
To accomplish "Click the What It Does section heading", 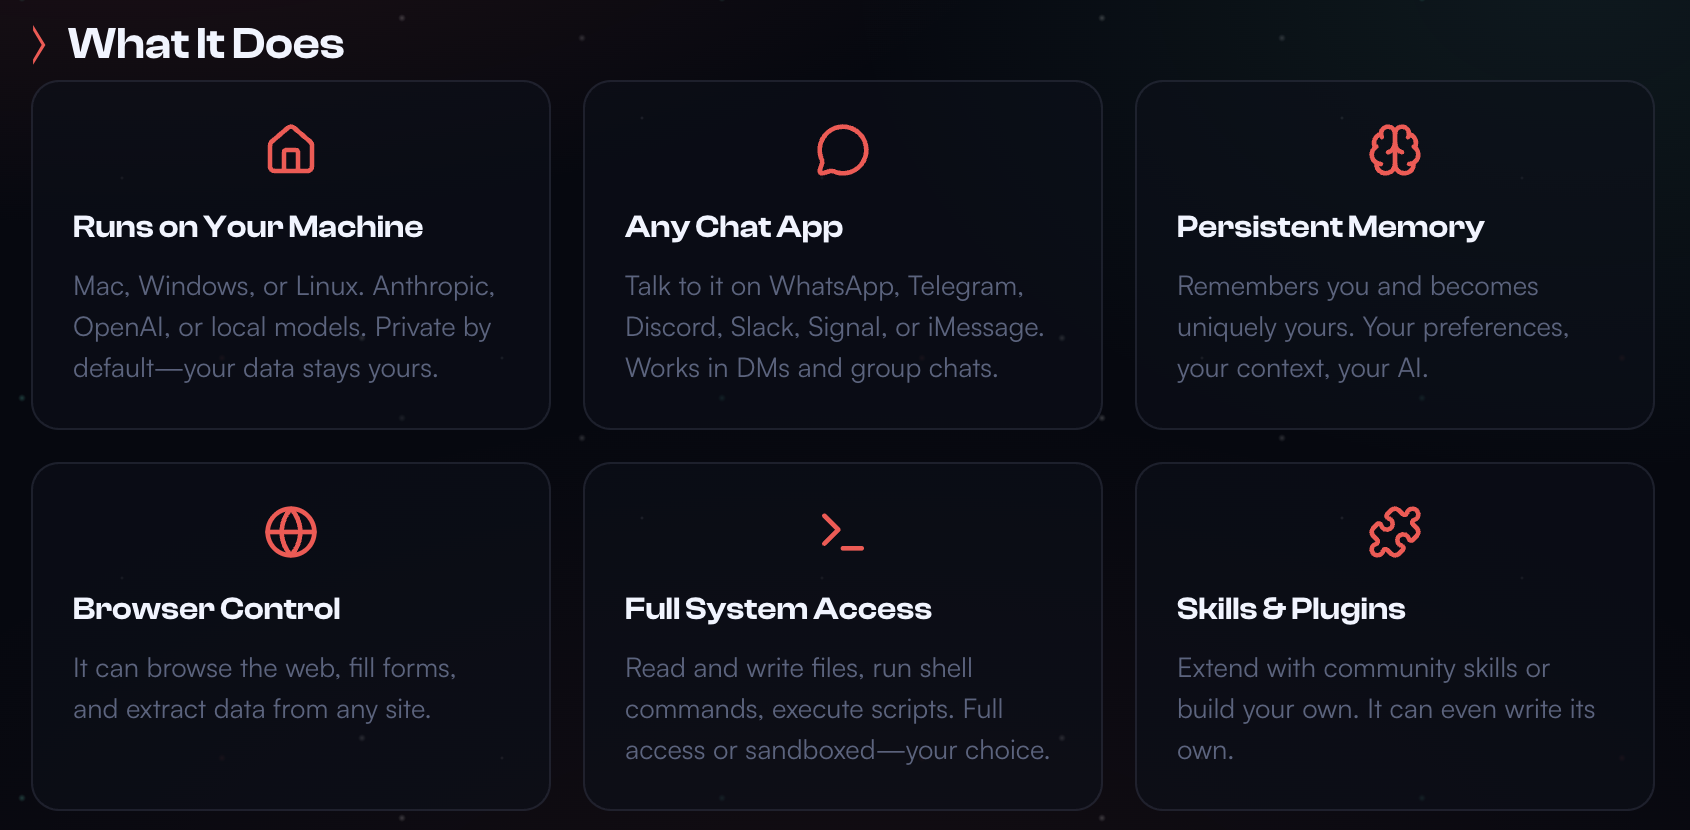I will pos(206,44).
